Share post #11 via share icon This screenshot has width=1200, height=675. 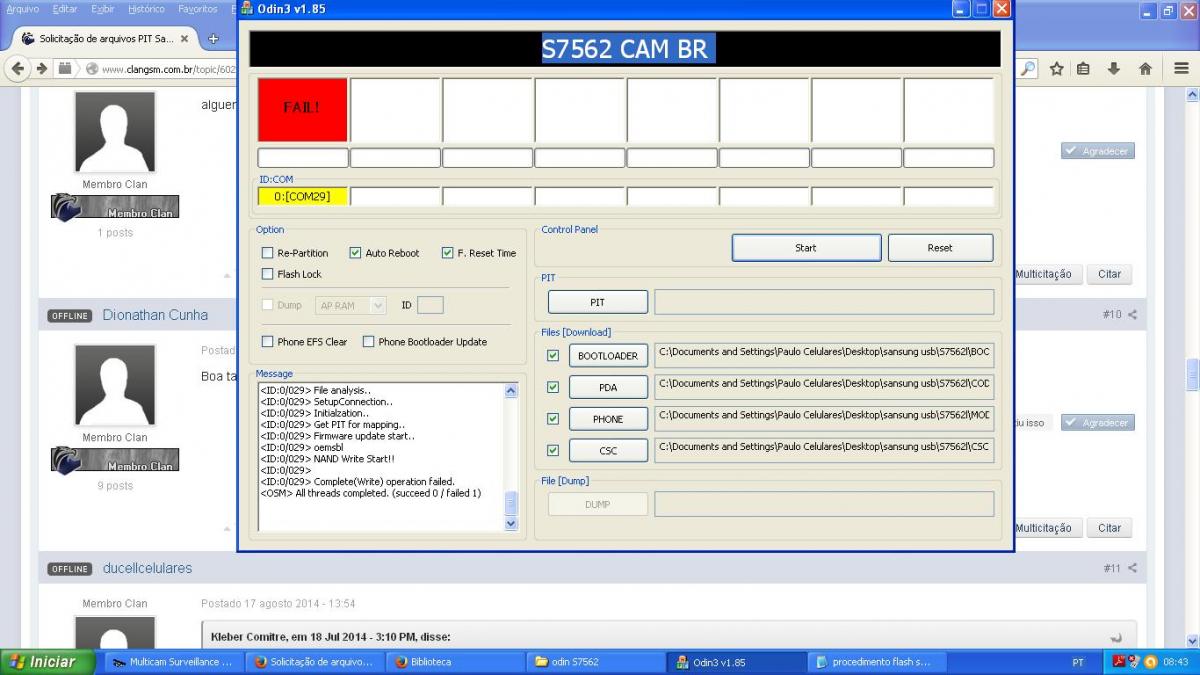click(1133, 568)
